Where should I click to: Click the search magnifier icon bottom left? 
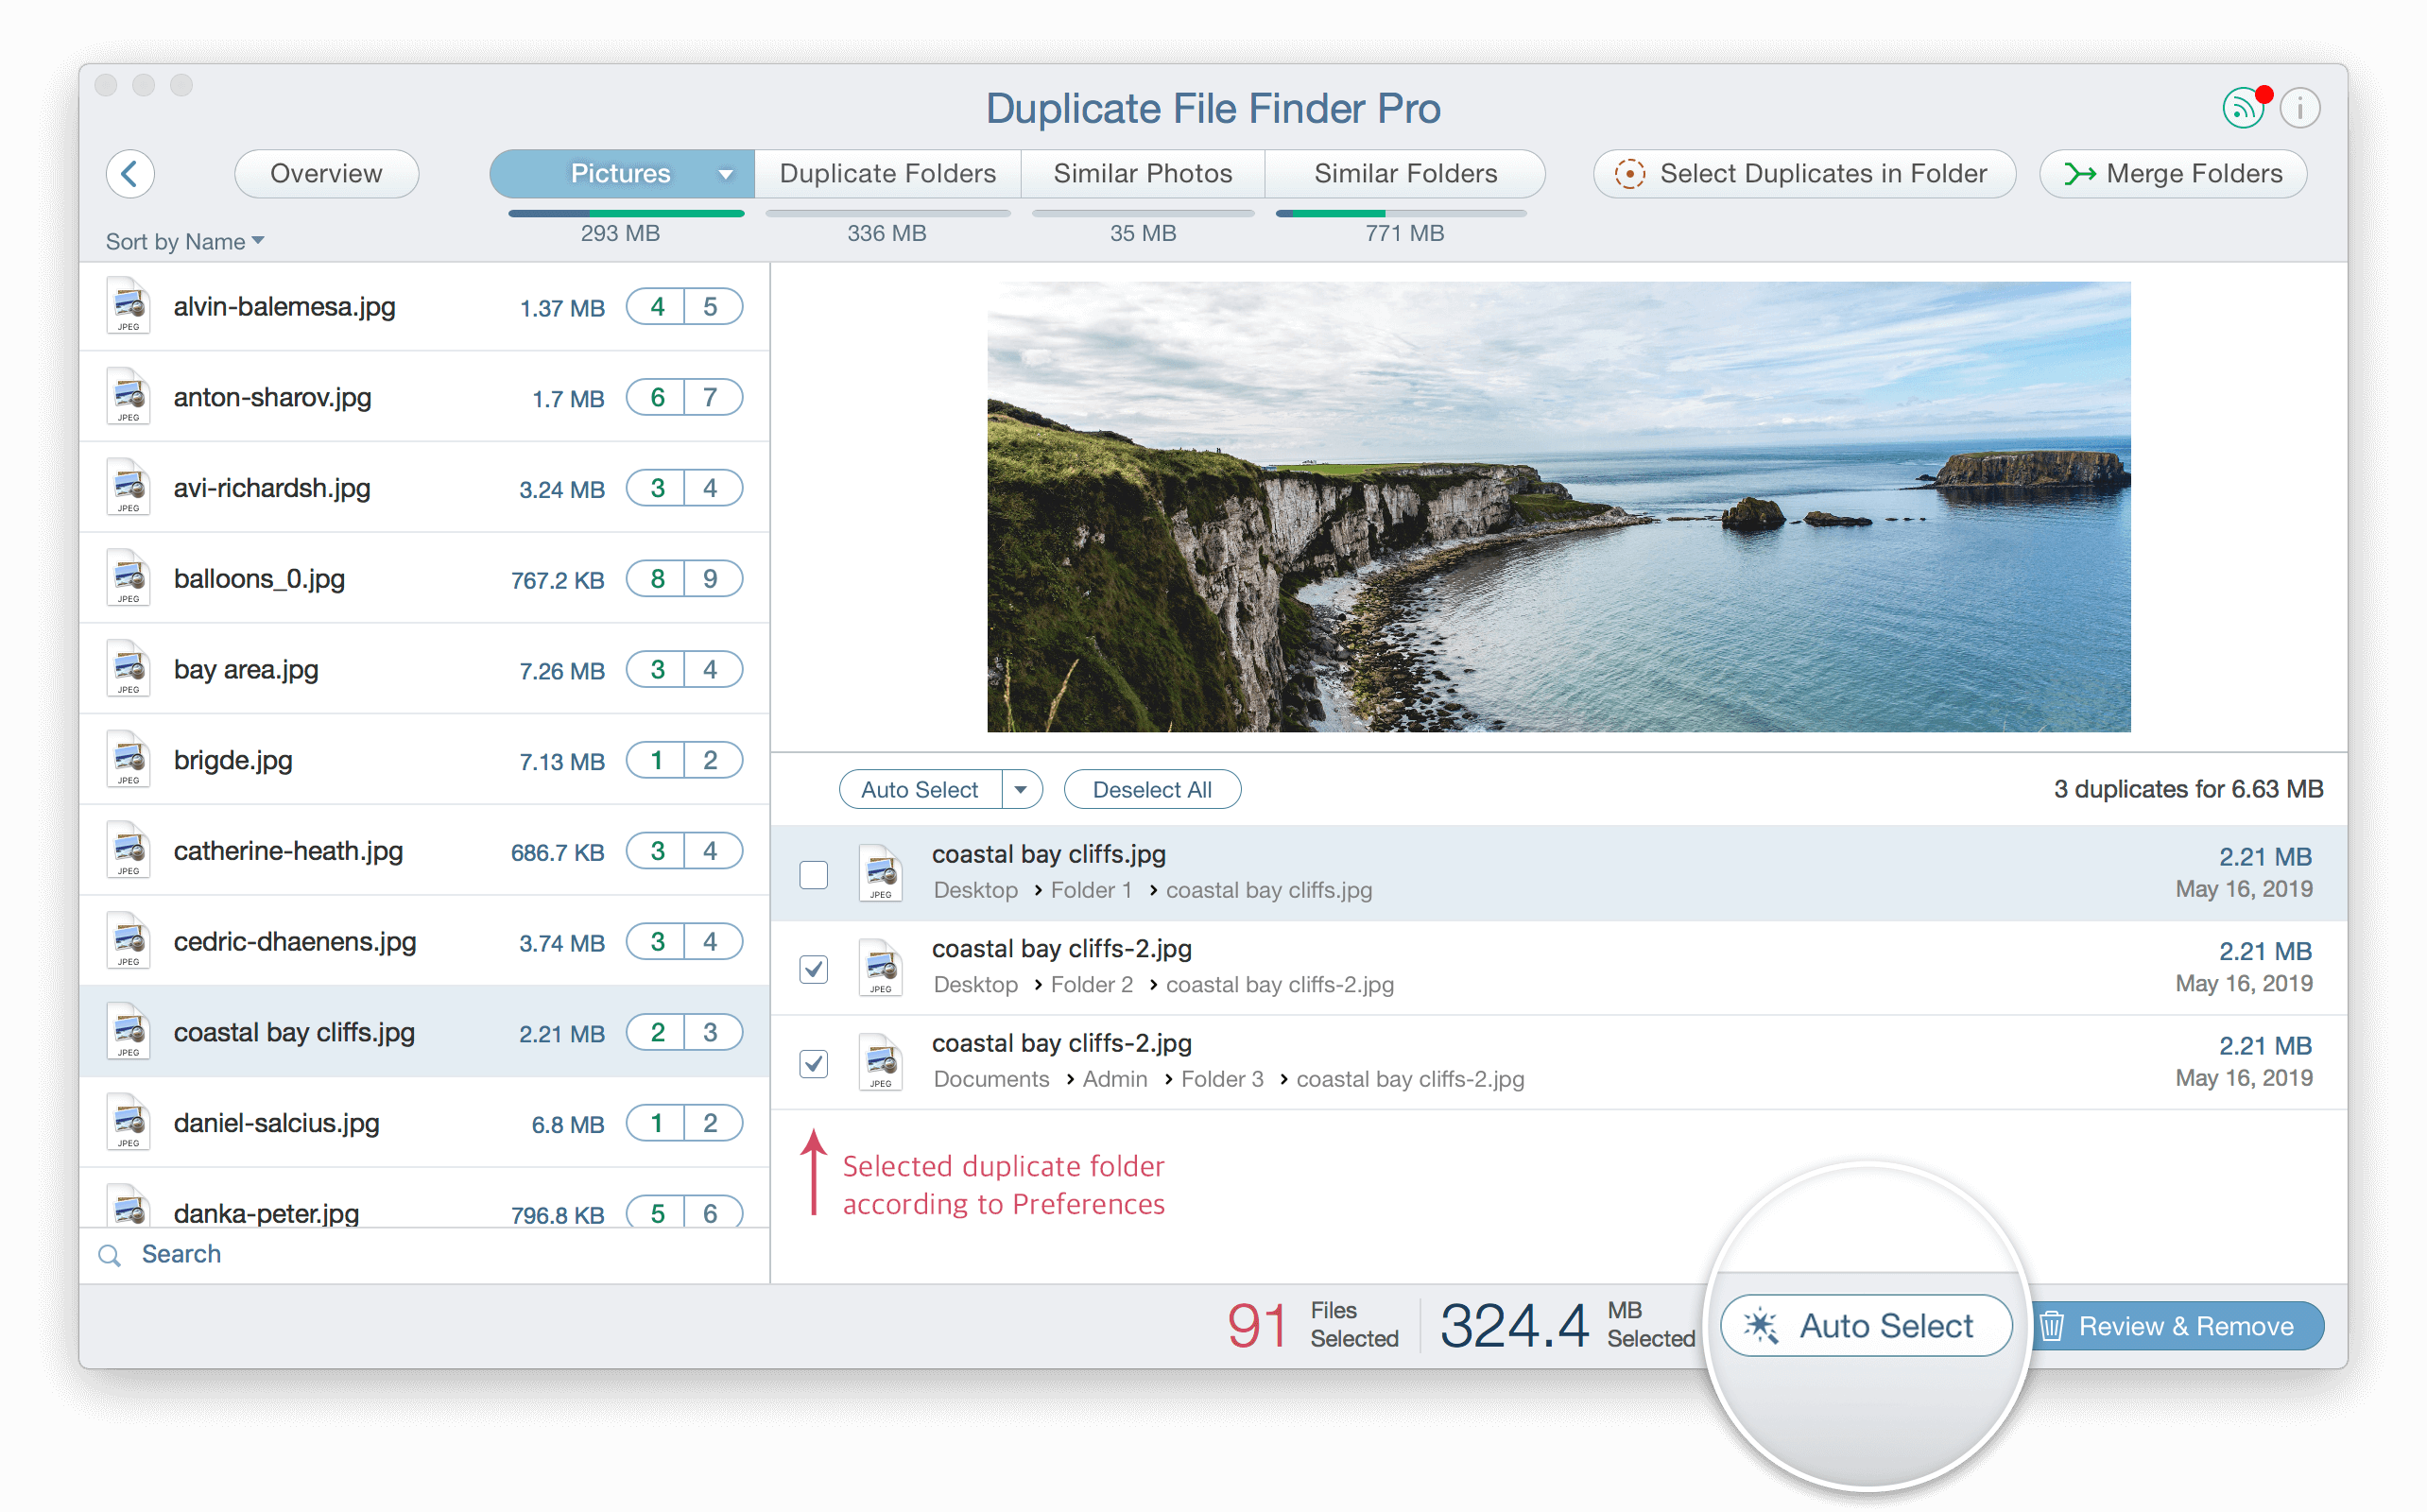(110, 1254)
